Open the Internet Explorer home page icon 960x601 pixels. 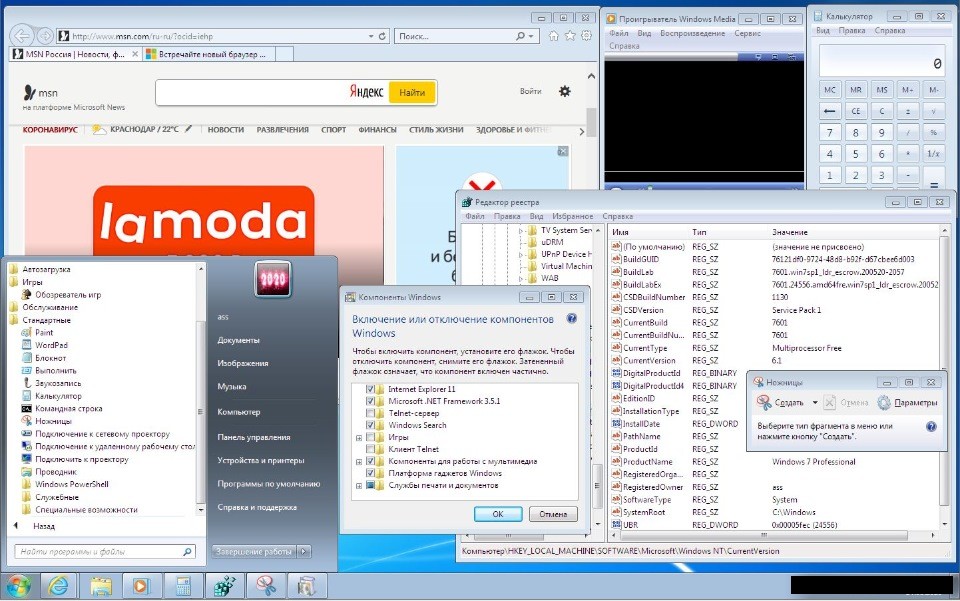tap(553, 36)
